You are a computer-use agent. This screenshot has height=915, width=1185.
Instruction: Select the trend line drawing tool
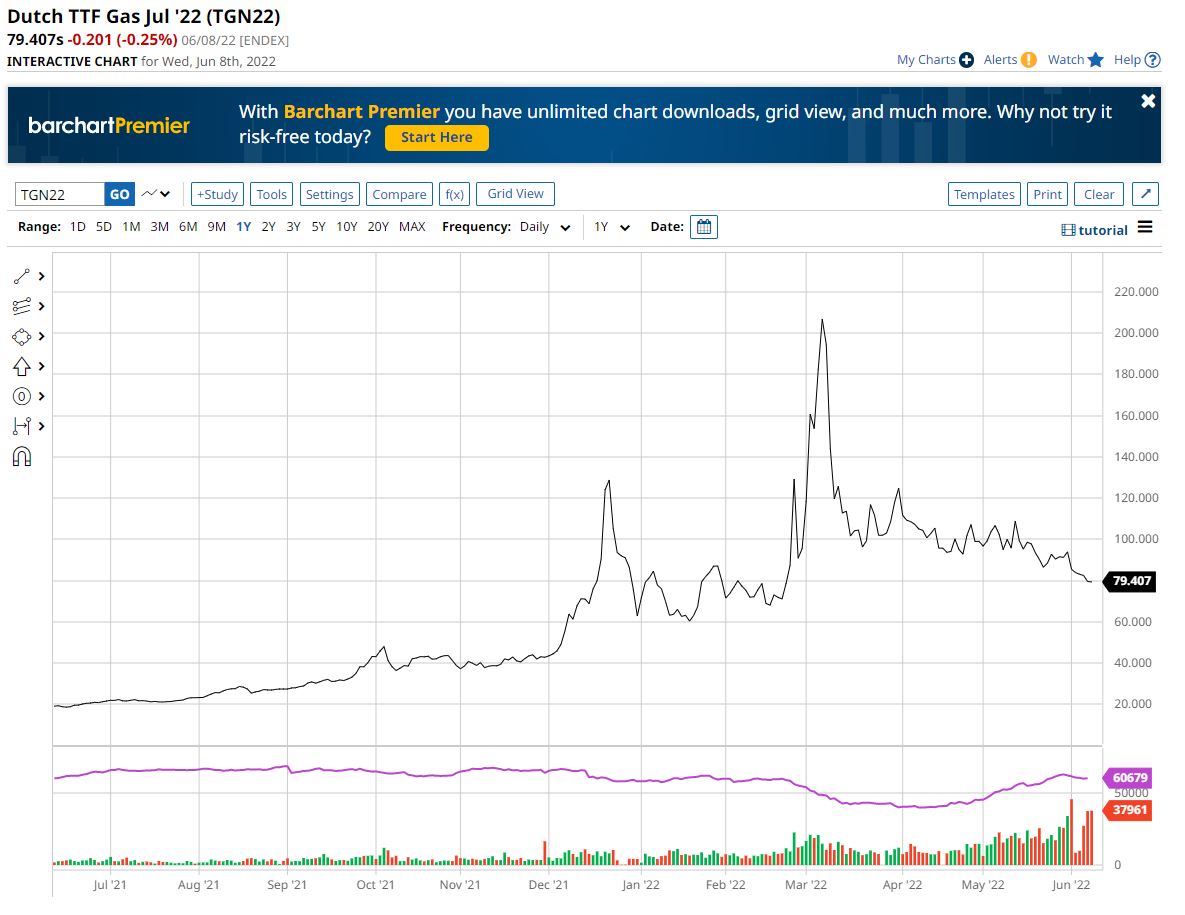tap(22, 276)
